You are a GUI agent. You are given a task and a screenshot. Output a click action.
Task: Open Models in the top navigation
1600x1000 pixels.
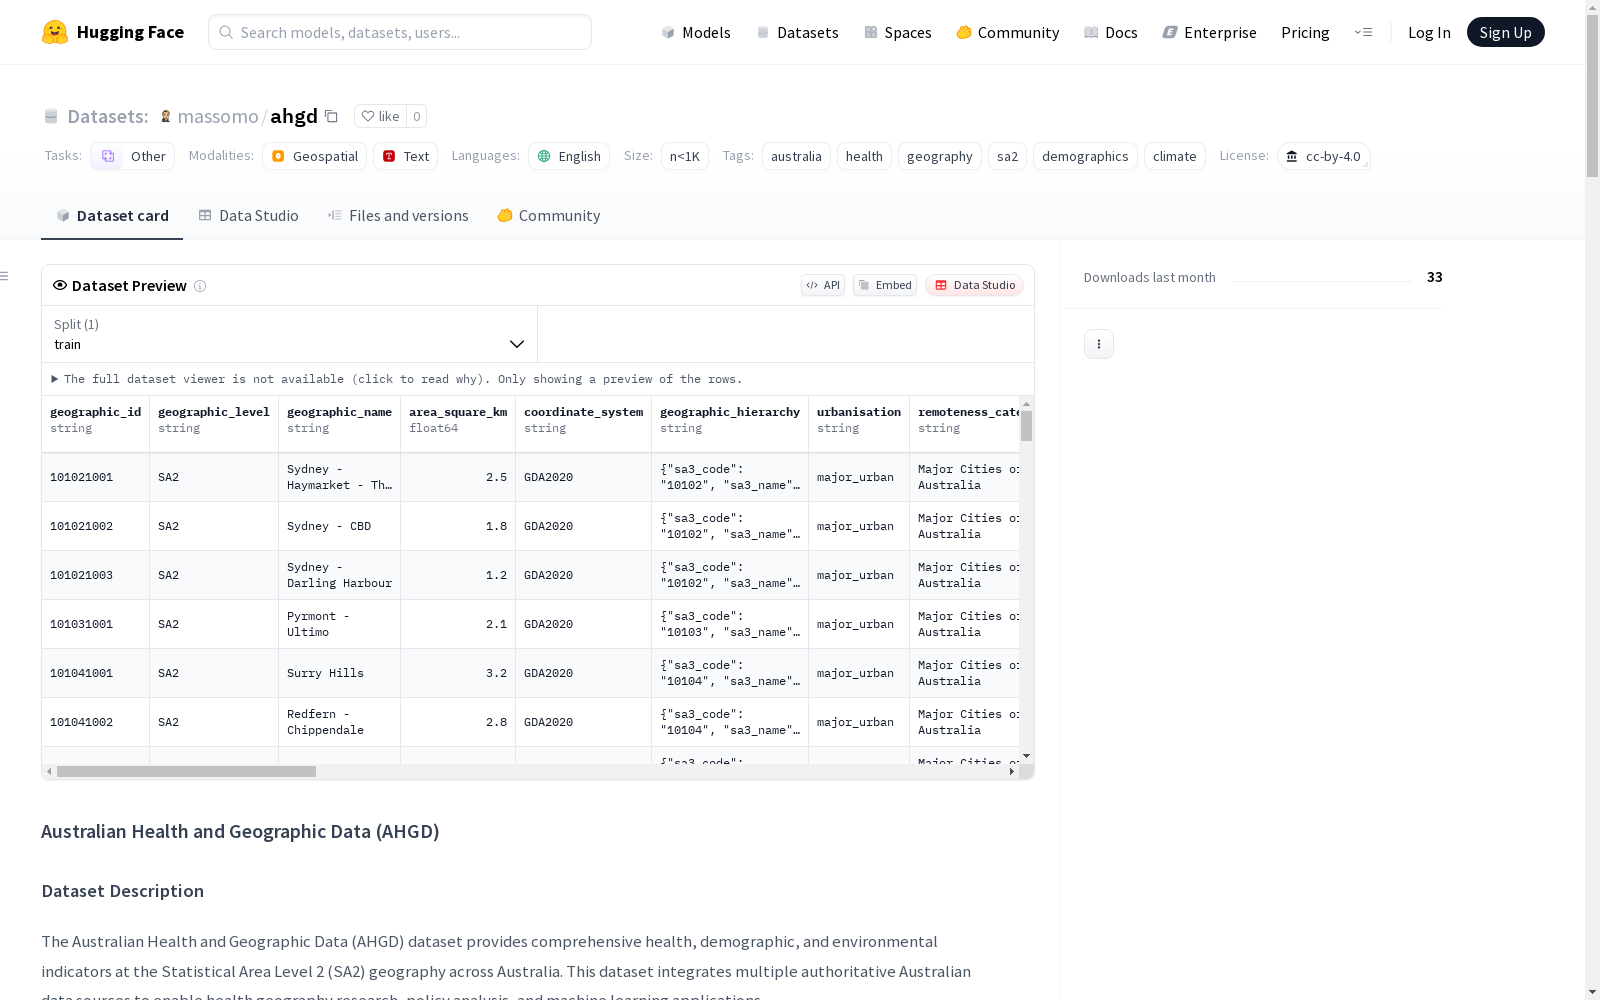[696, 32]
